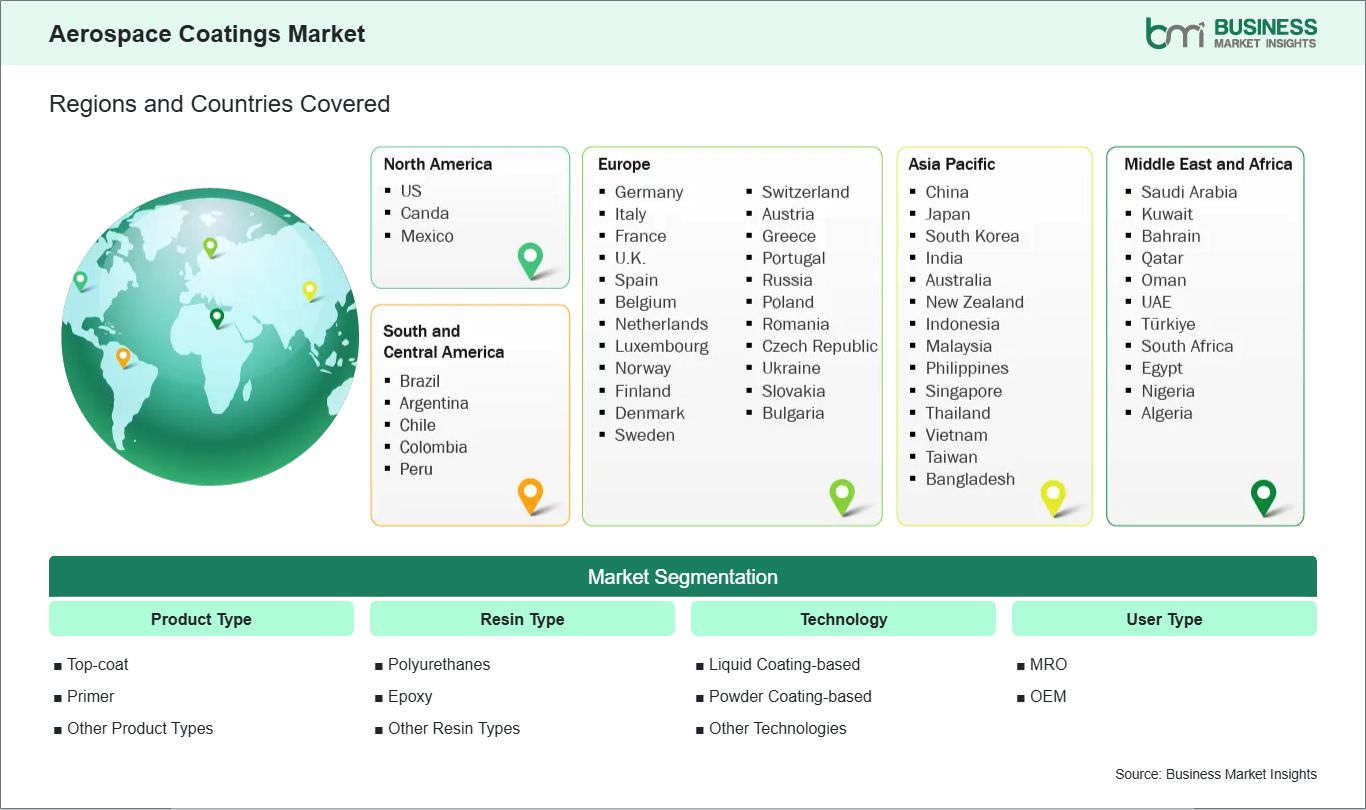Image resolution: width=1366 pixels, height=810 pixels.
Task: Click the pin marker on South America map
Action: [x=125, y=355]
